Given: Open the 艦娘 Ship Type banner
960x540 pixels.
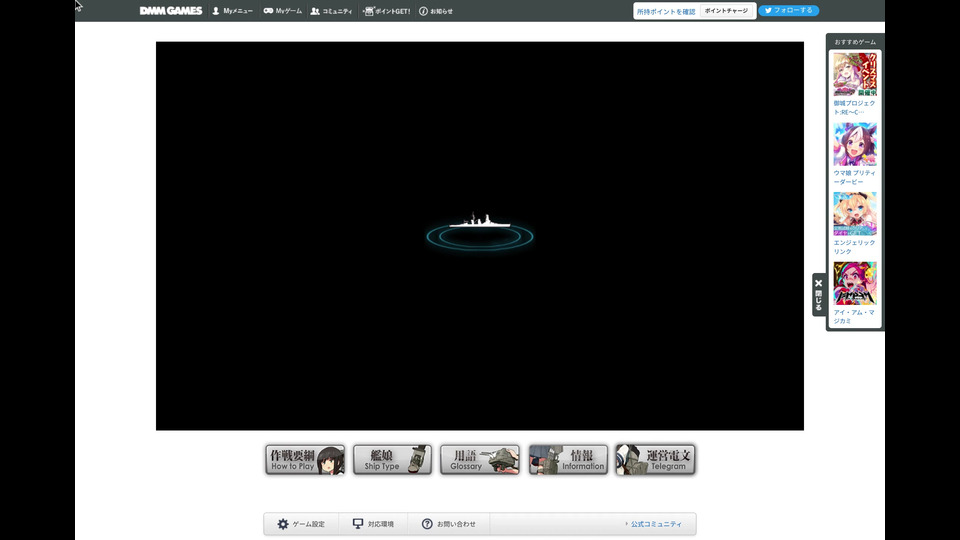Looking at the screenshot, I should 392,460.
